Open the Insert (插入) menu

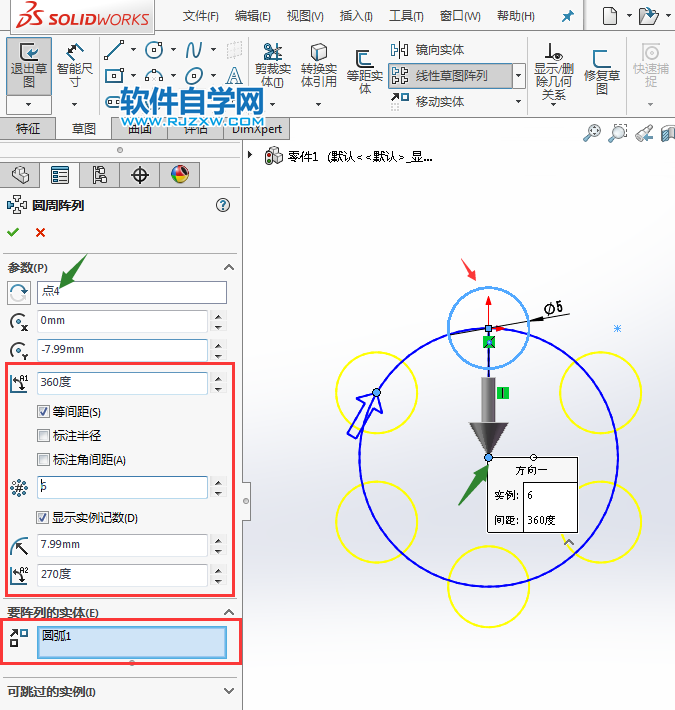click(x=356, y=17)
